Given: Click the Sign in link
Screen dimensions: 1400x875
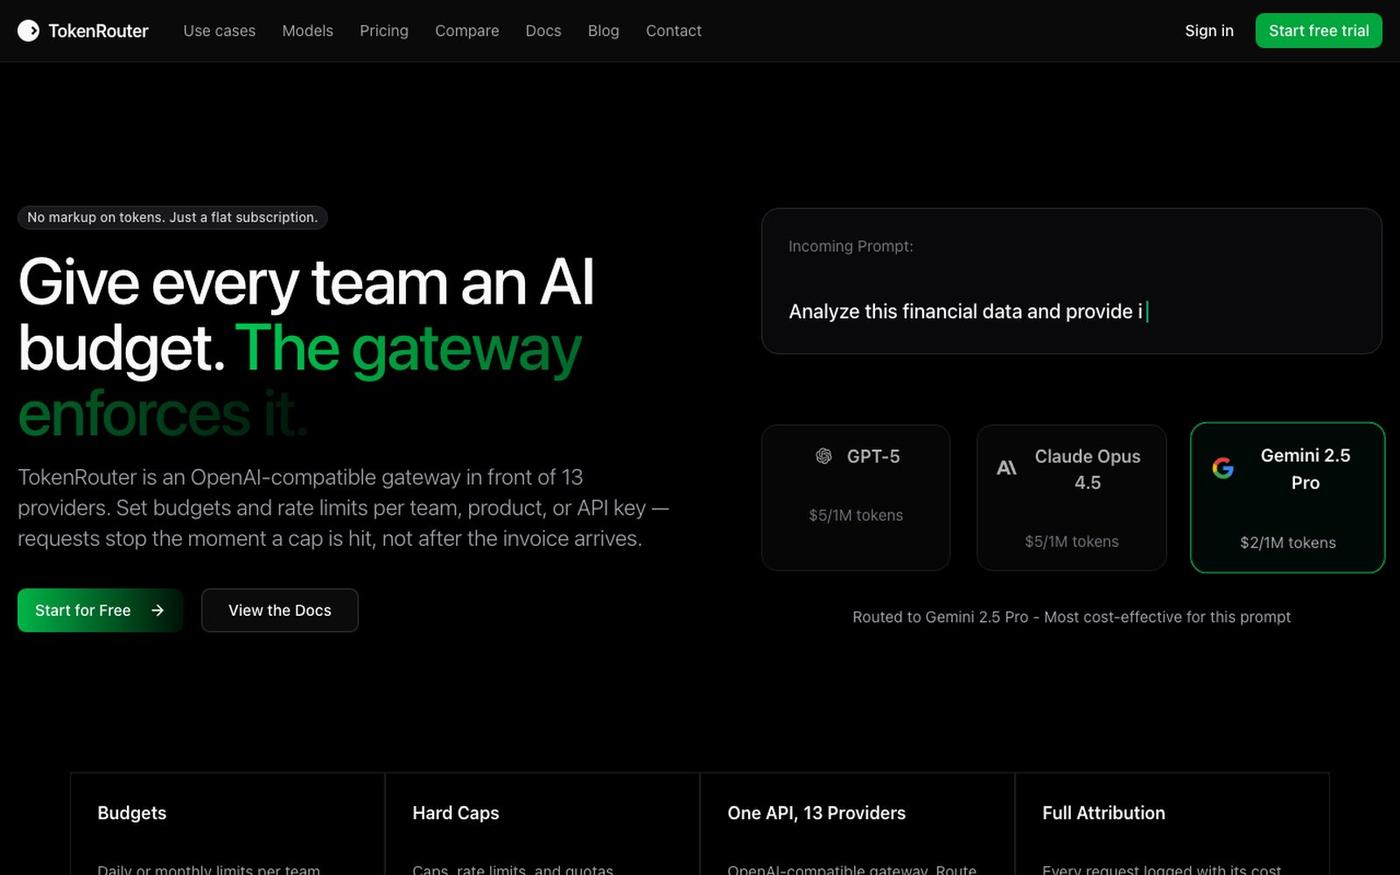Looking at the screenshot, I should (x=1209, y=31).
